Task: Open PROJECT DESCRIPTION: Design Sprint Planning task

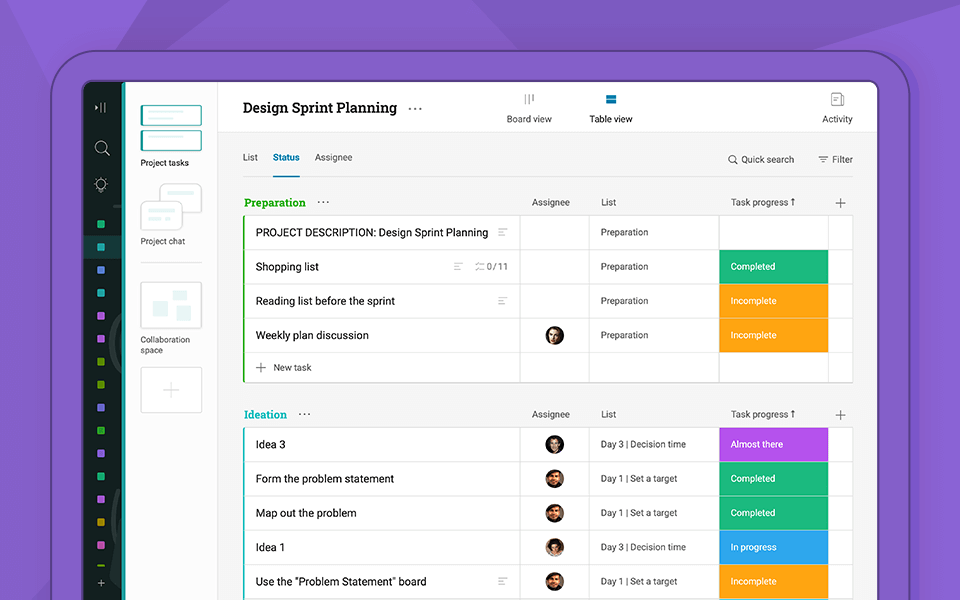Action: [372, 233]
